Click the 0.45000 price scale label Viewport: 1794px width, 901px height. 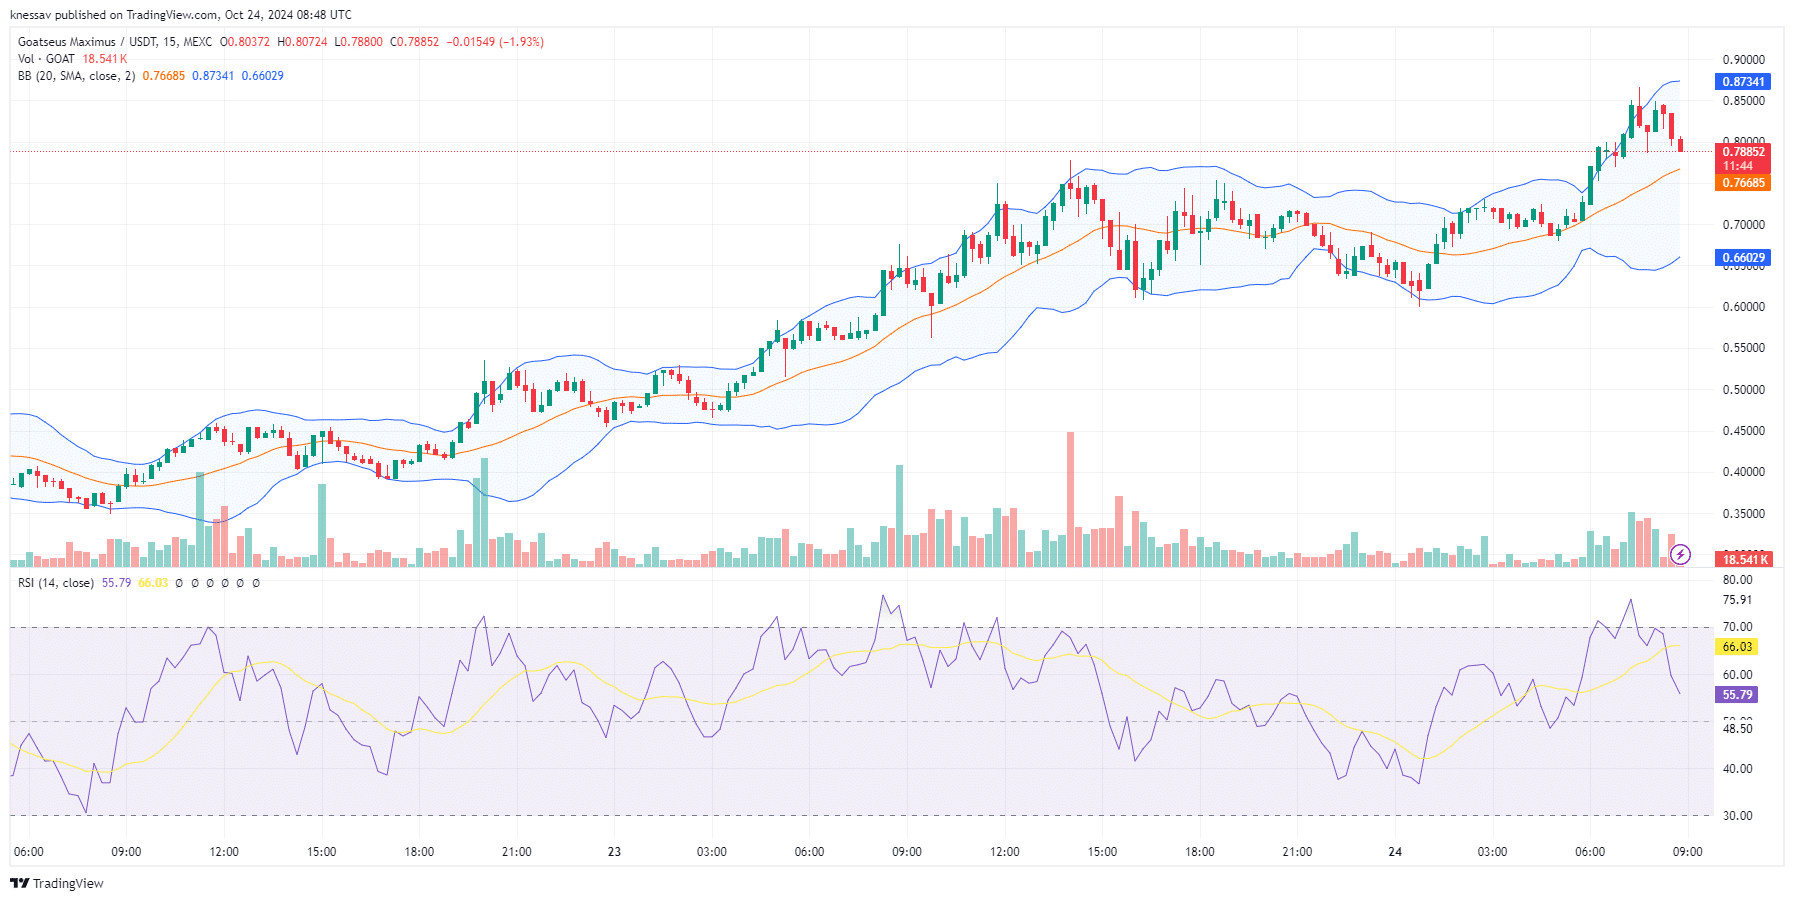[x=1743, y=431]
